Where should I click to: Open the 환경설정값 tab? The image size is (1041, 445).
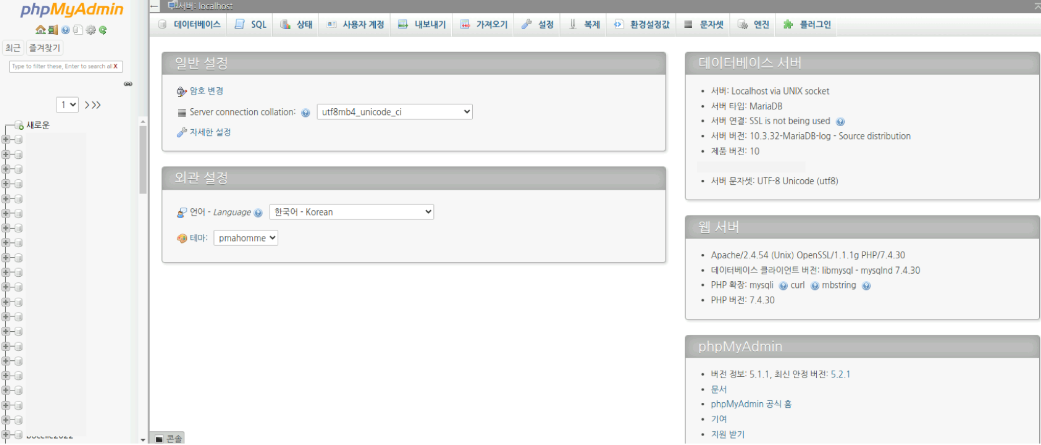tap(641, 25)
